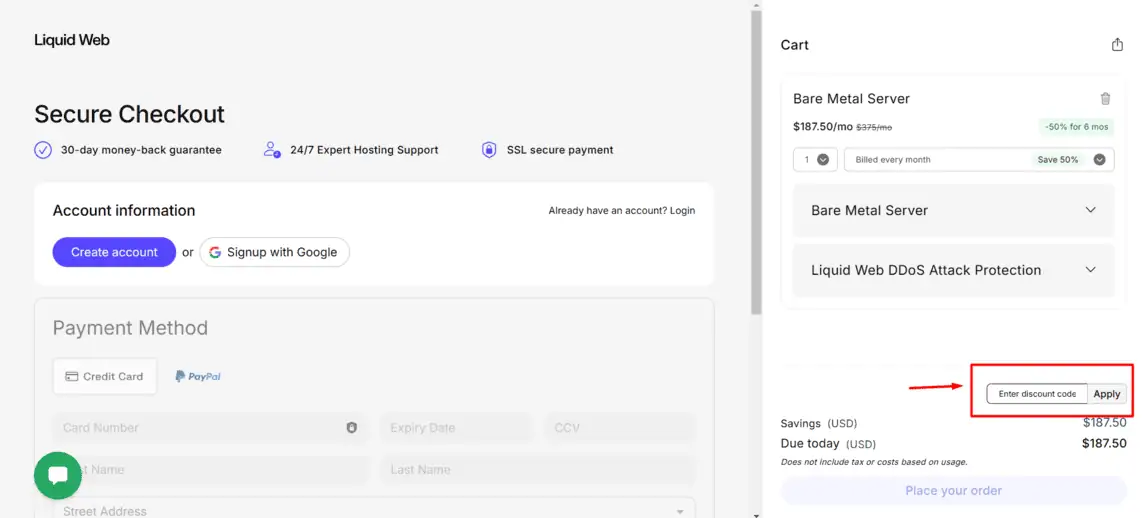
Task: Focus the CCV field
Action: [x=620, y=427]
